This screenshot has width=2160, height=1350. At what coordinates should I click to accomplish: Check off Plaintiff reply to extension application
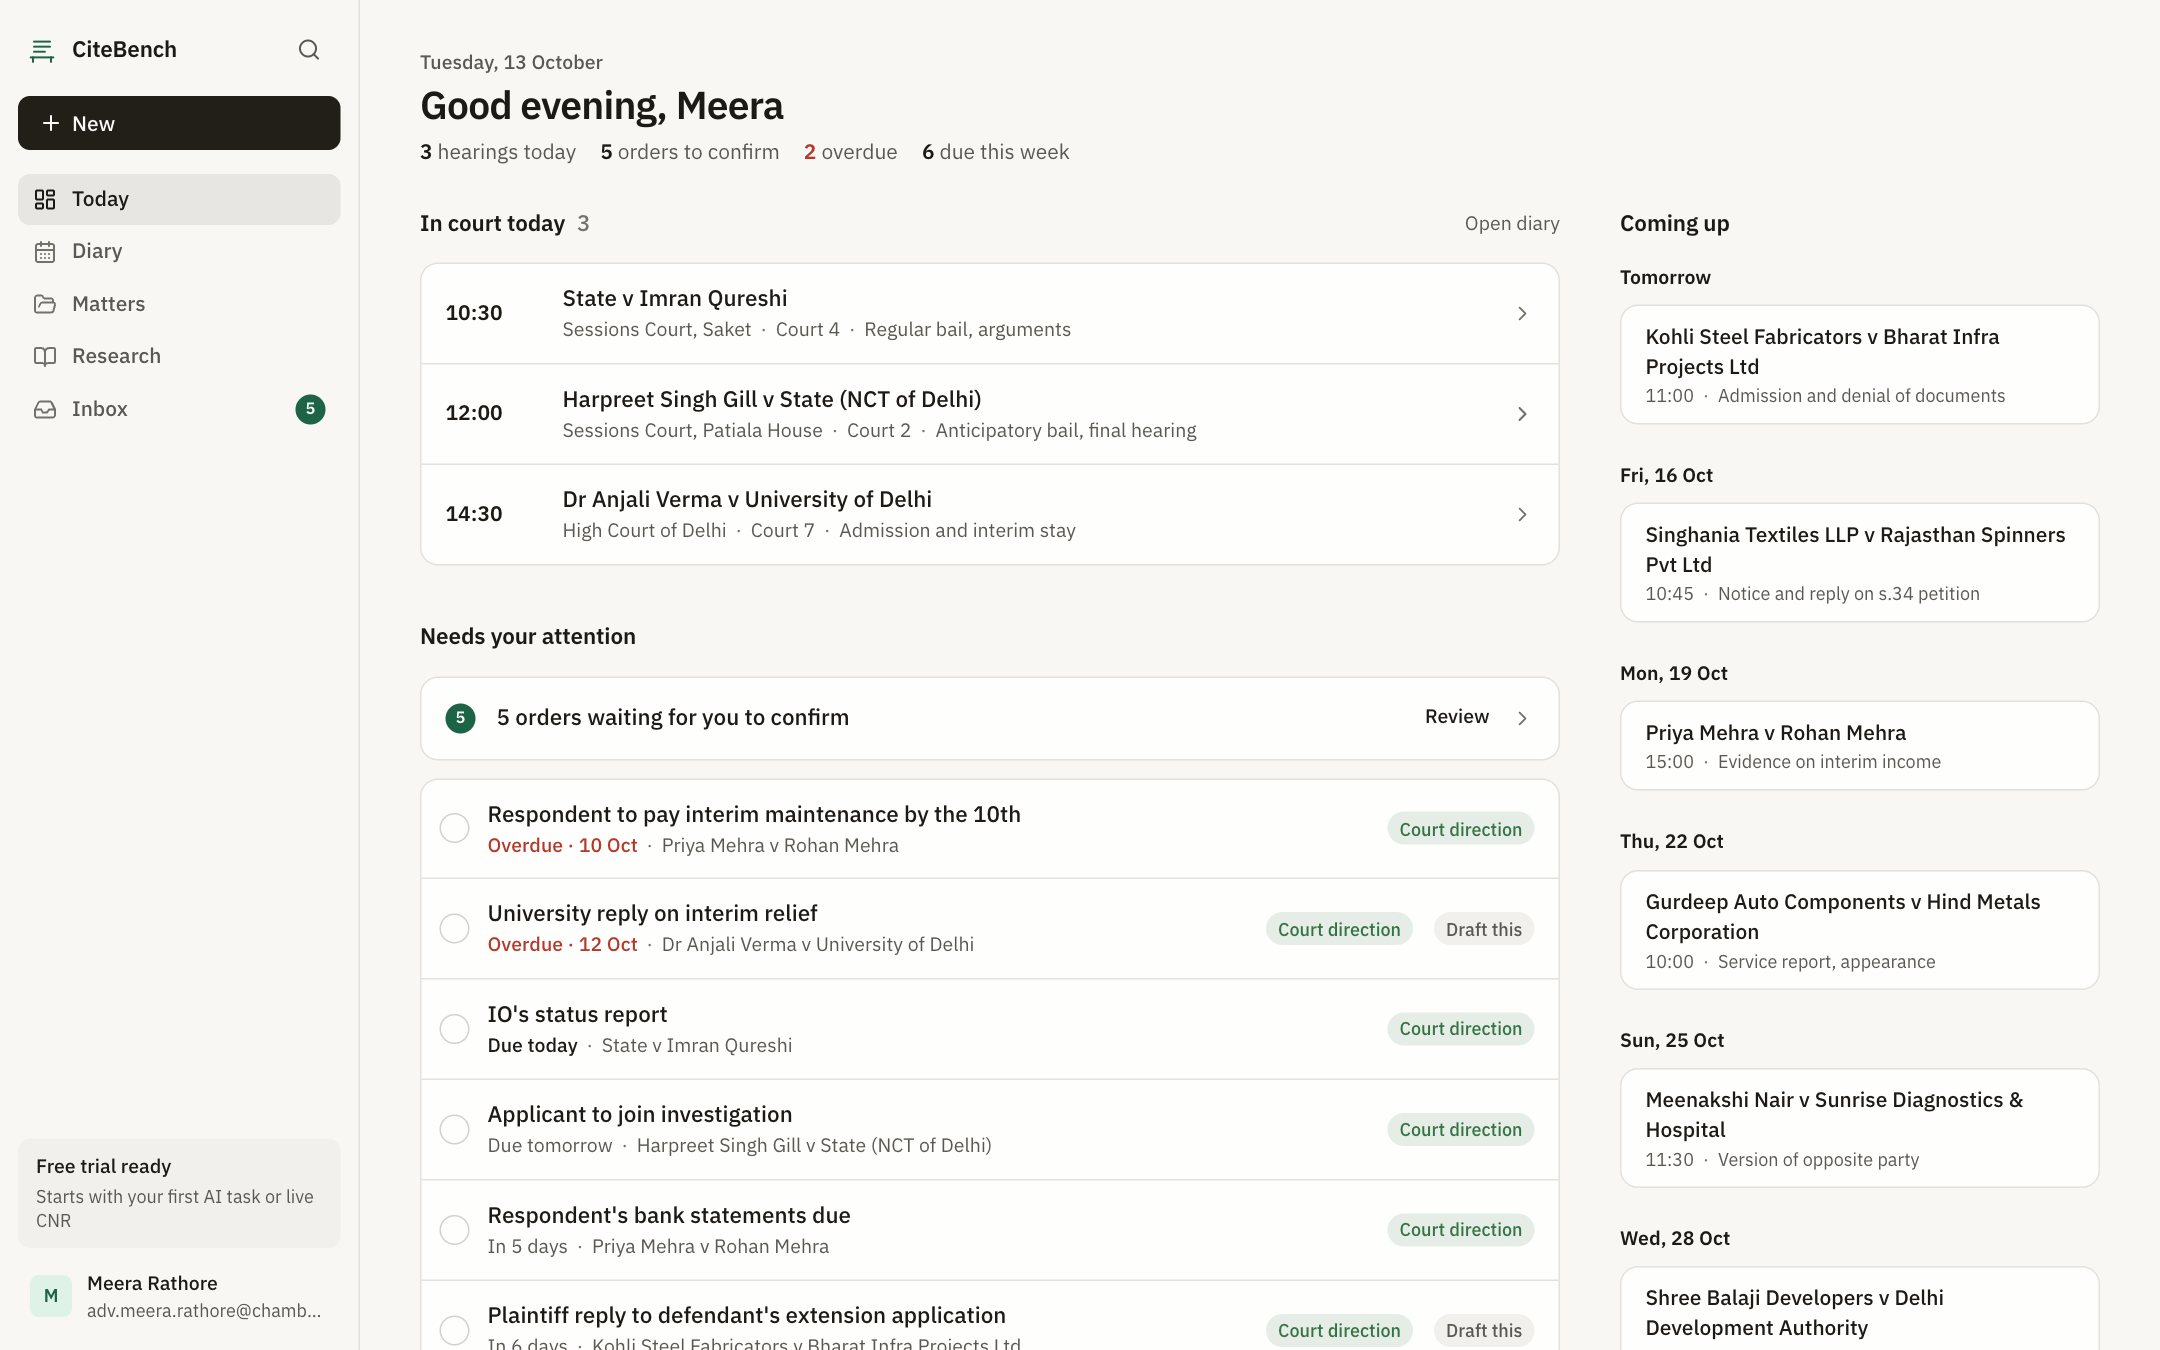455,1330
